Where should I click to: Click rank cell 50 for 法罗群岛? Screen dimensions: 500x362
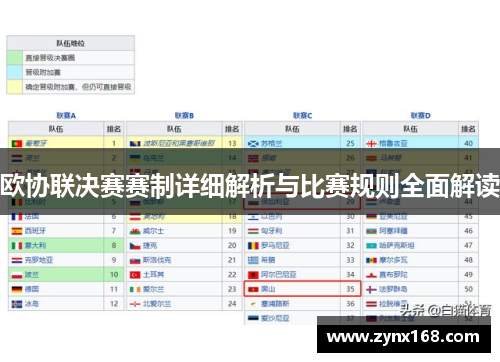click(x=468, y=289)
